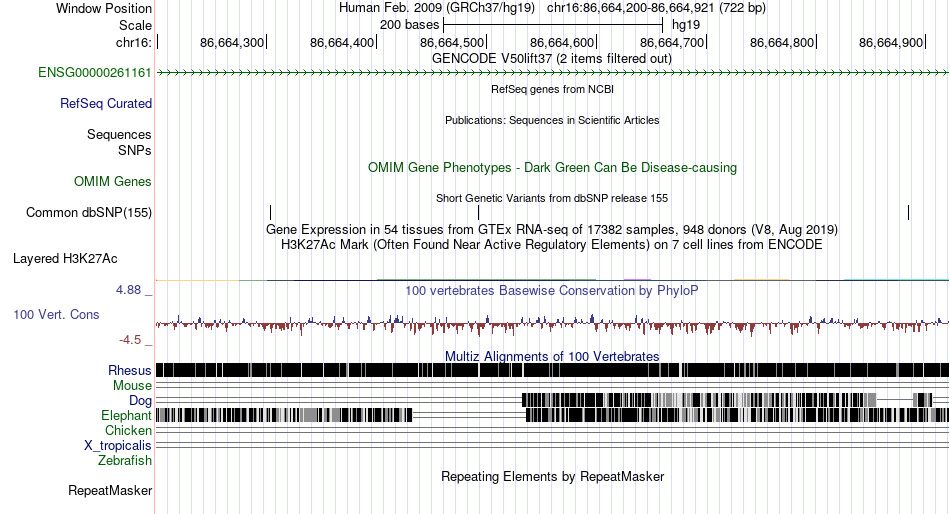Click Multiz Alignments of 100 Vertebrates title
This screenshot has height=514, width=950.
552,356
